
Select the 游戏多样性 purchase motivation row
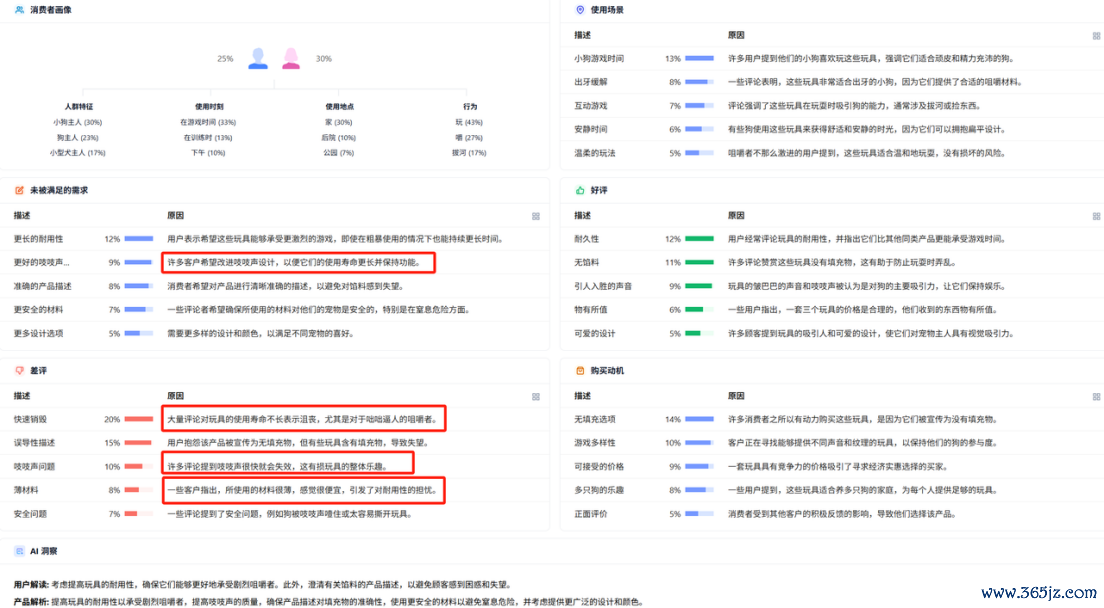click(832, 443)
